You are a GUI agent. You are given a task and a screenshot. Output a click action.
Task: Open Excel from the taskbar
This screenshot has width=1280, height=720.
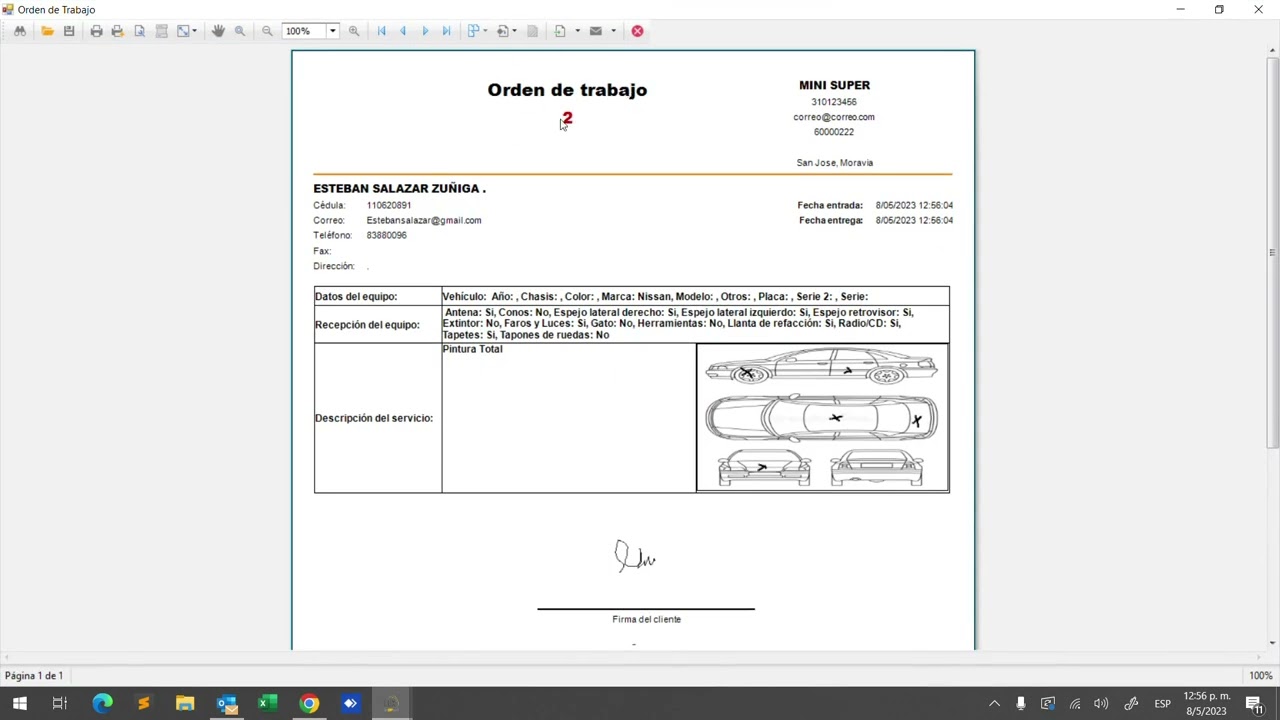pyautogui.click(x=267, y=703)
